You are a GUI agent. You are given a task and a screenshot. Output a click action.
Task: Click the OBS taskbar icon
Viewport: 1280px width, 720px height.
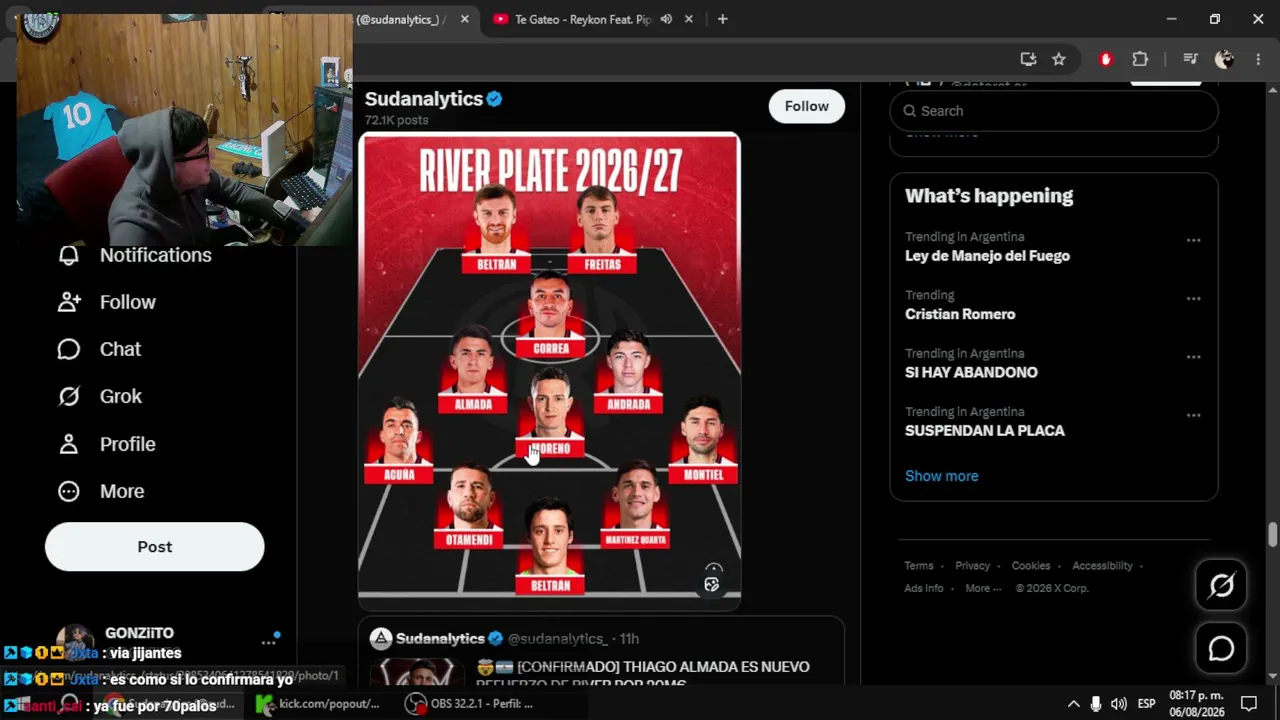(x=415, y=703)
